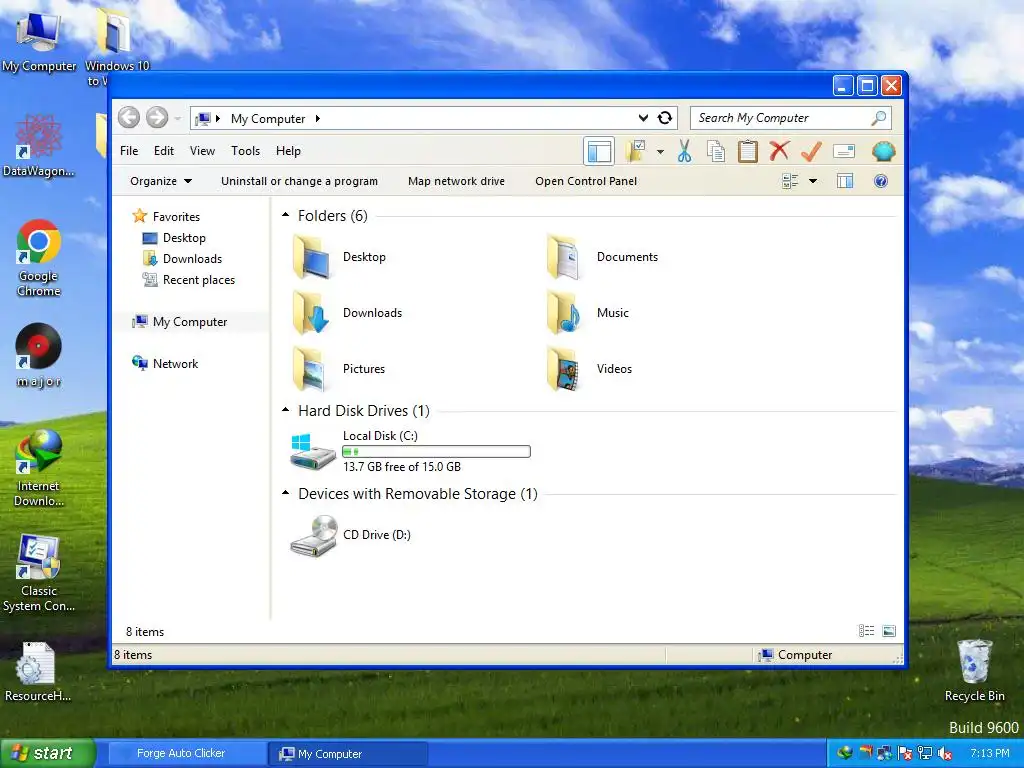Open the folder options dropdown arrow
The height and width of the screenshot is (768, 1024).
click(x=660, y=152)
